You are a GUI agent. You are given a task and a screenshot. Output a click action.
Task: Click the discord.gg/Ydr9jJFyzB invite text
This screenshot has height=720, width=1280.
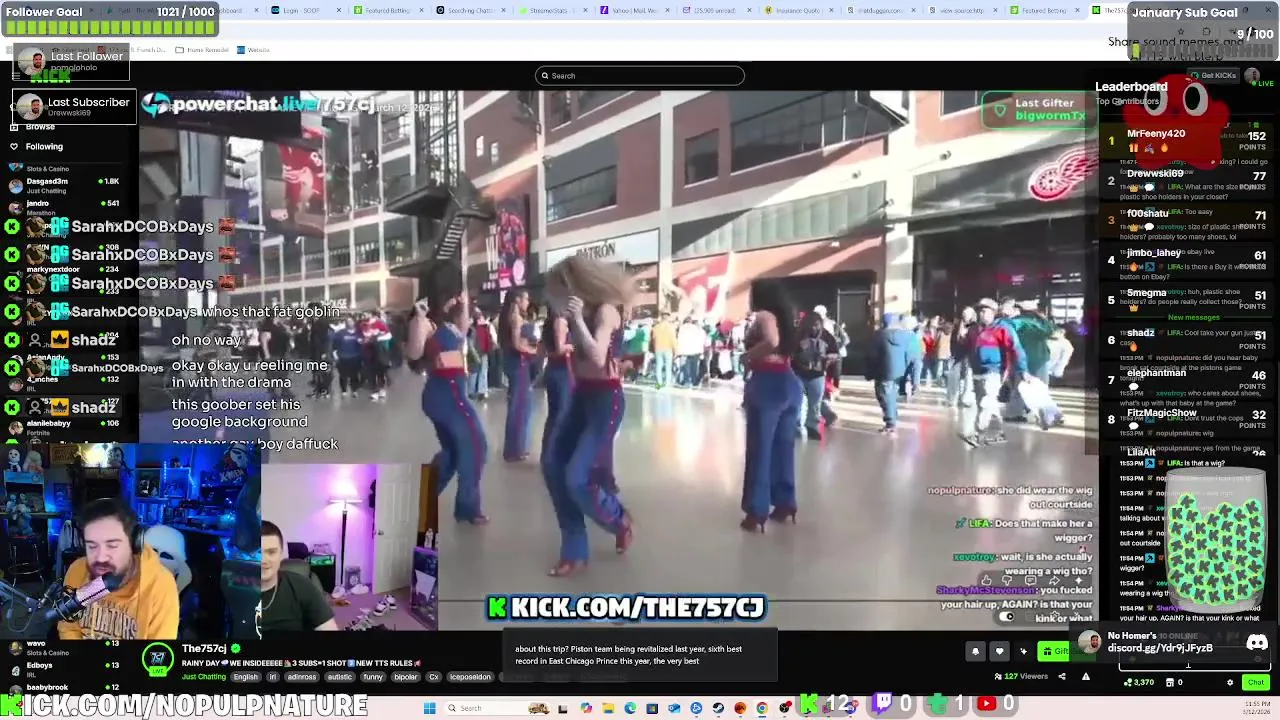coord(1160,648)
